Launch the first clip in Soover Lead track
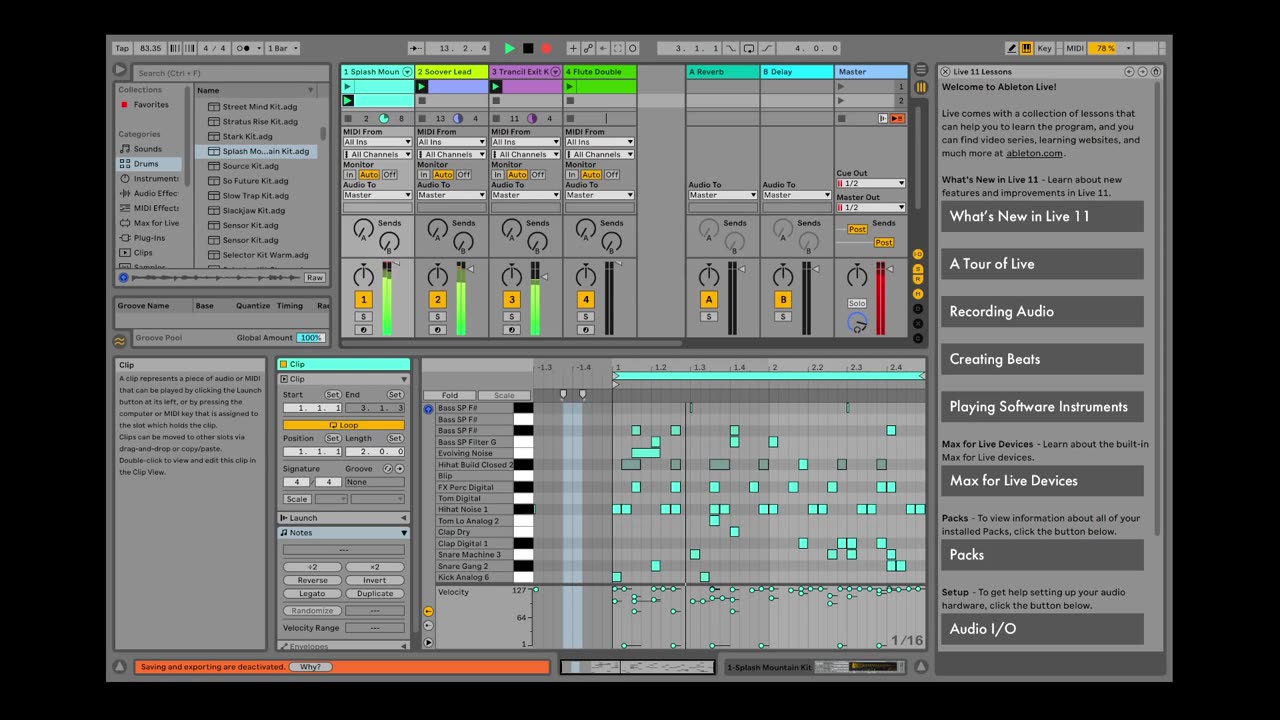 click(x=422, y=87)
